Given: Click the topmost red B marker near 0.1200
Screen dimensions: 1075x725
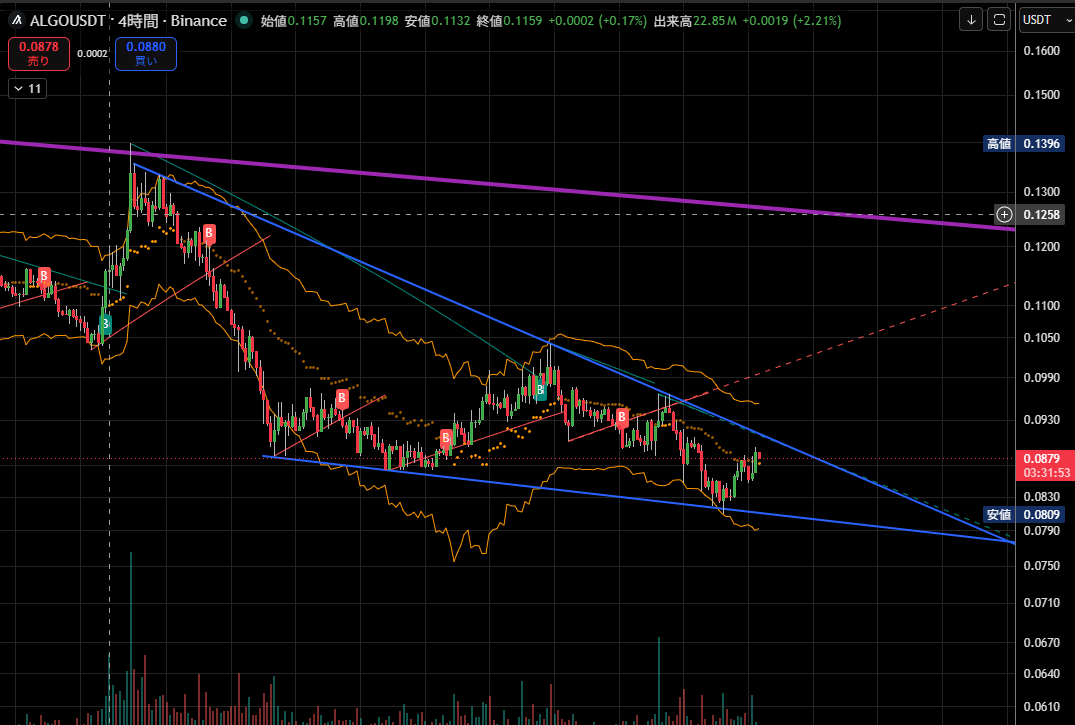Looking at the screenshot, I should tap(209, 234).
